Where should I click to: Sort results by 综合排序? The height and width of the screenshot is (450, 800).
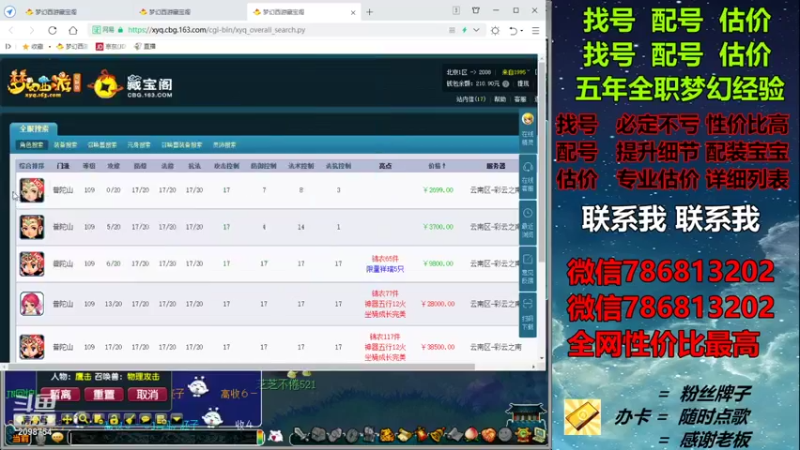click(x=31, y=166)
